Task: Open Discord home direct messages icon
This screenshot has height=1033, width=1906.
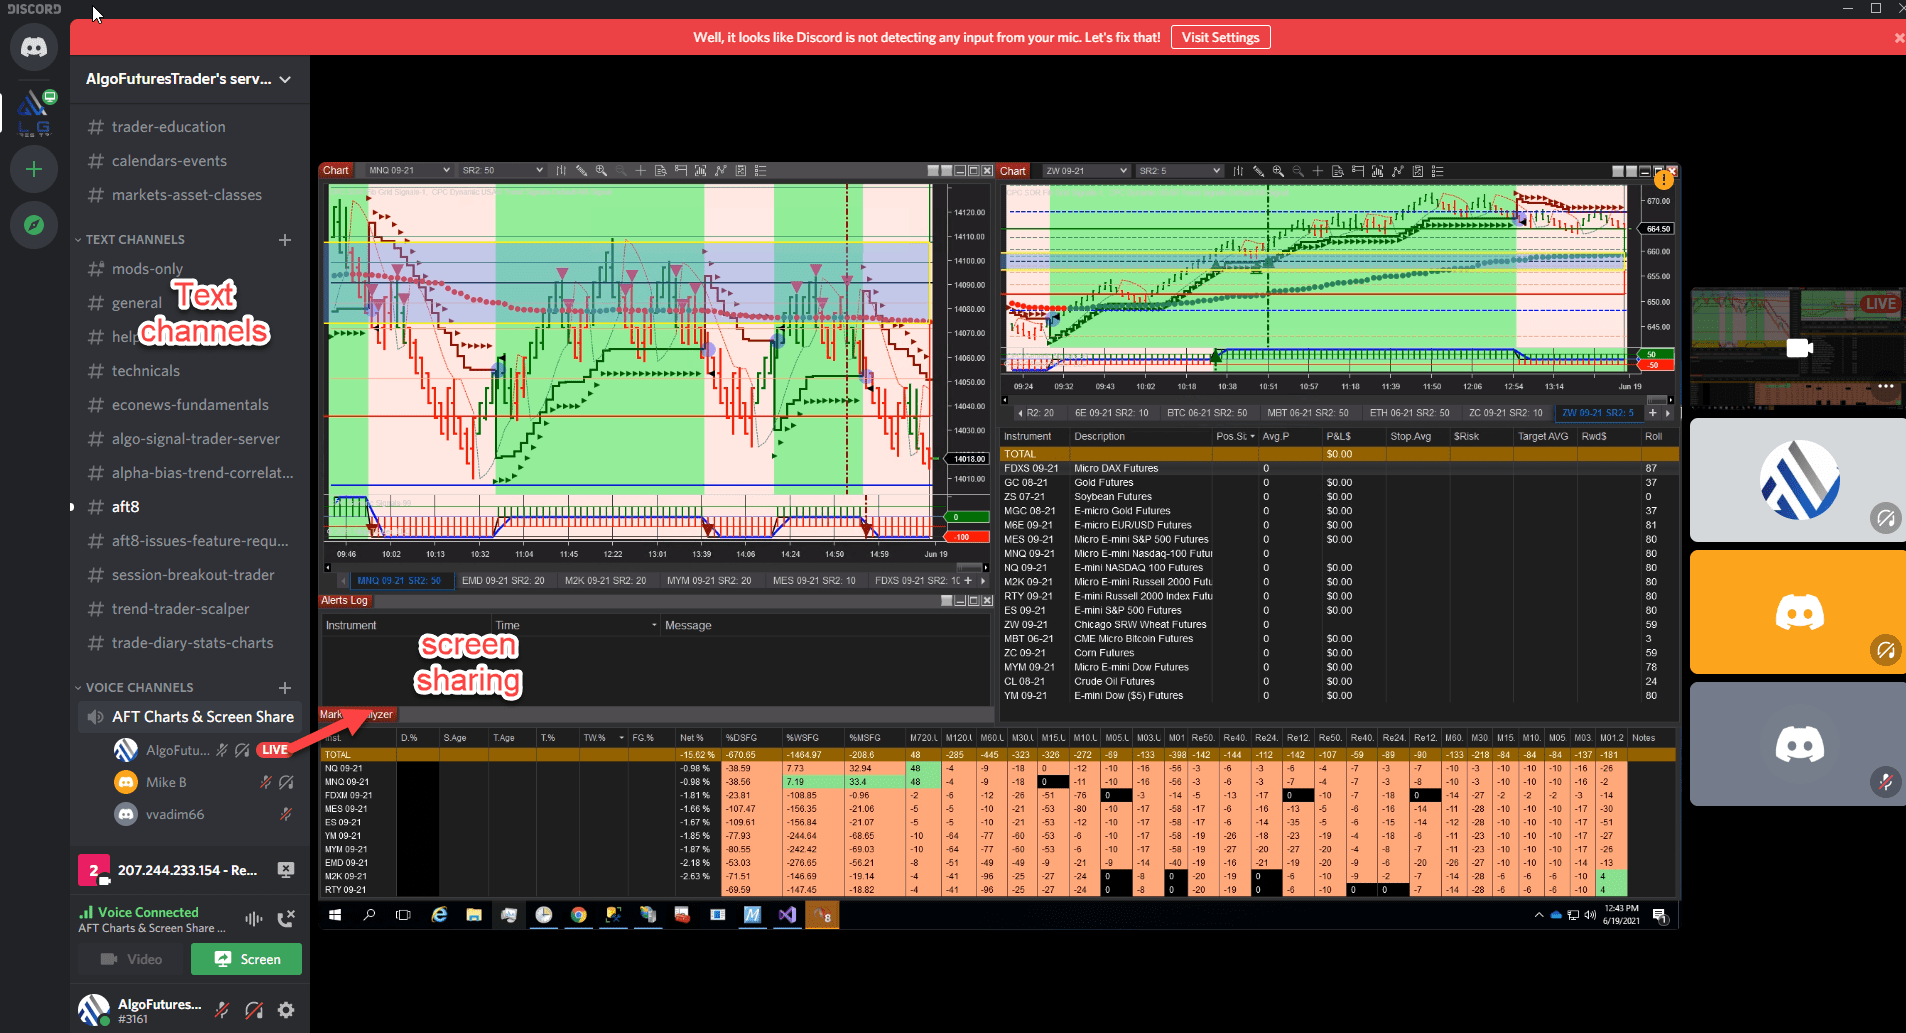Action: point(34,47)
